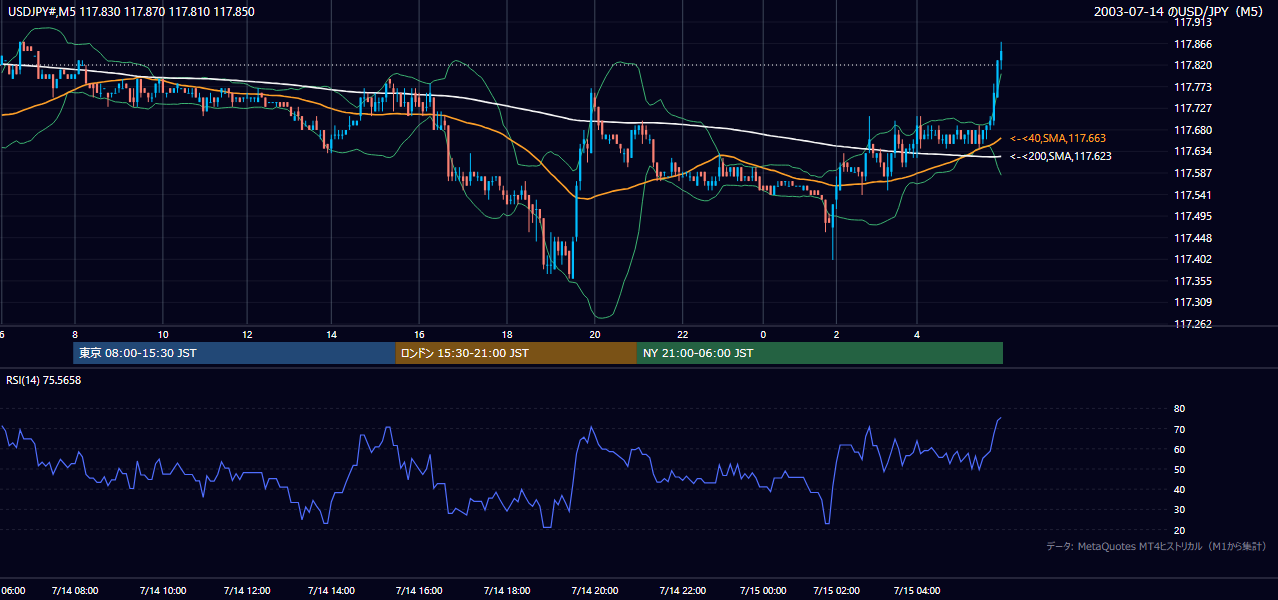1278x600 pixels.
Task: Click the 117.866 price axis label
Action: (1193, 44)
